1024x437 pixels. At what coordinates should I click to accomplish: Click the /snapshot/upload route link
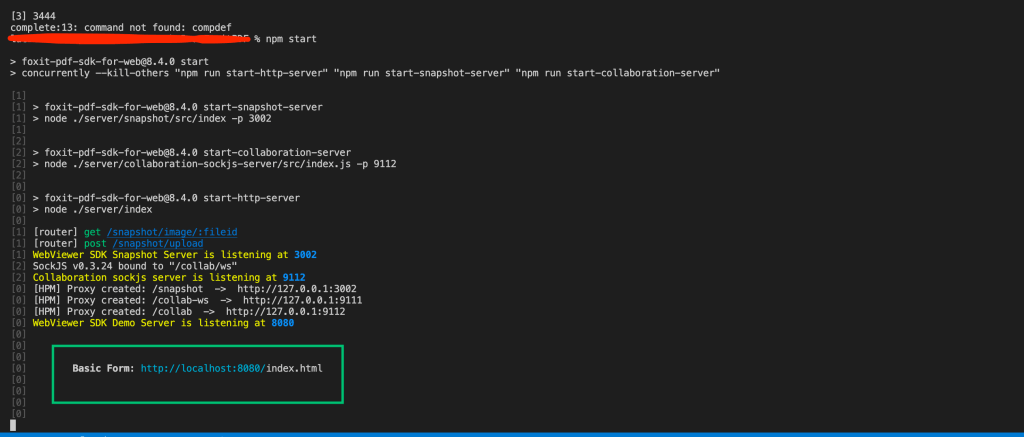(x=155, y=243)
